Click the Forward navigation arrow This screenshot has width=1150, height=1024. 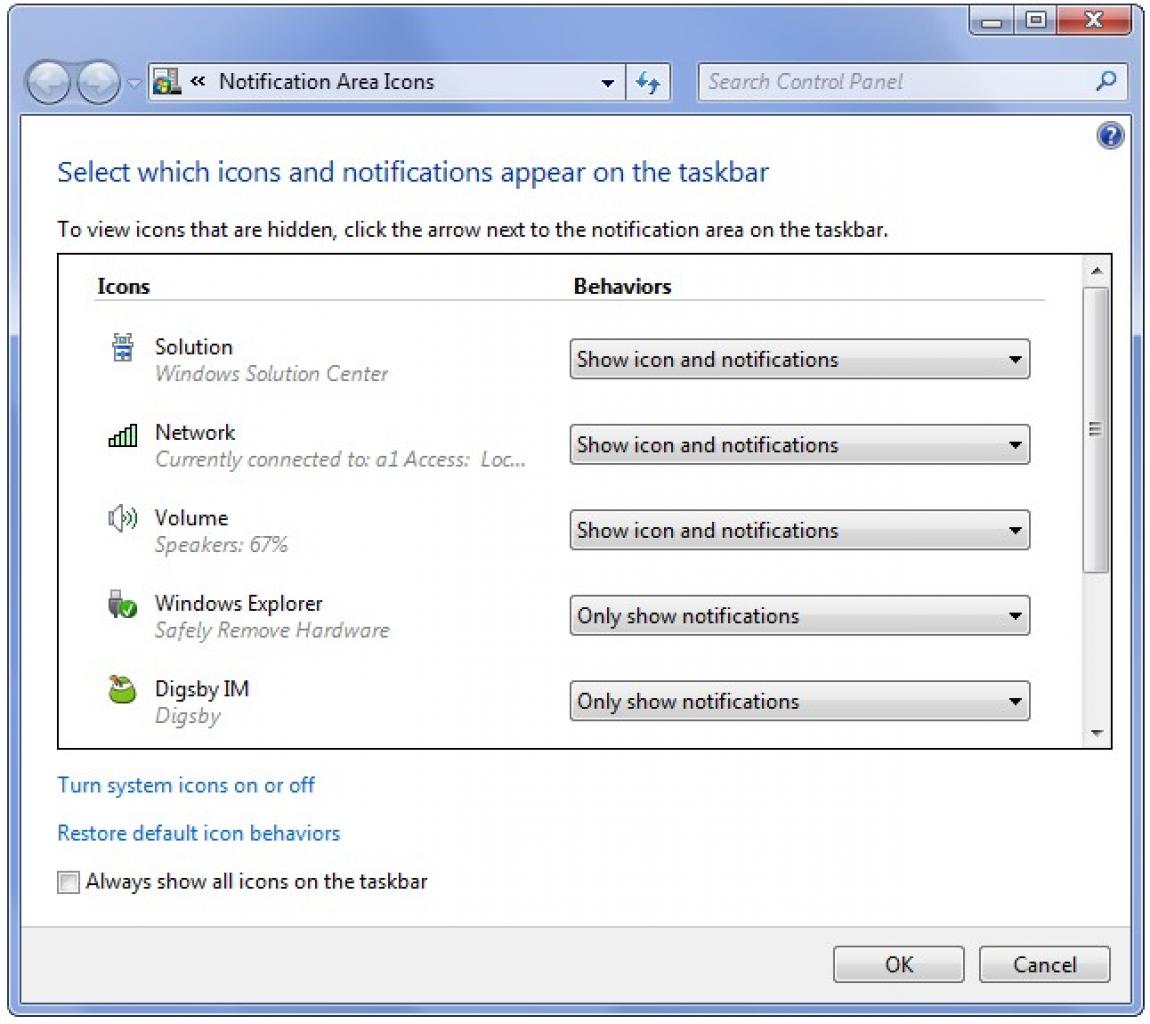[99, 82]
